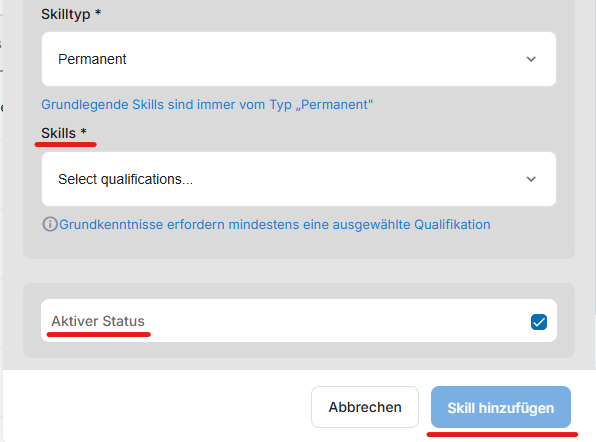The image size is (596, 442).
Task: Open the Select qualifications dropdown
Action: pos(299,179)
